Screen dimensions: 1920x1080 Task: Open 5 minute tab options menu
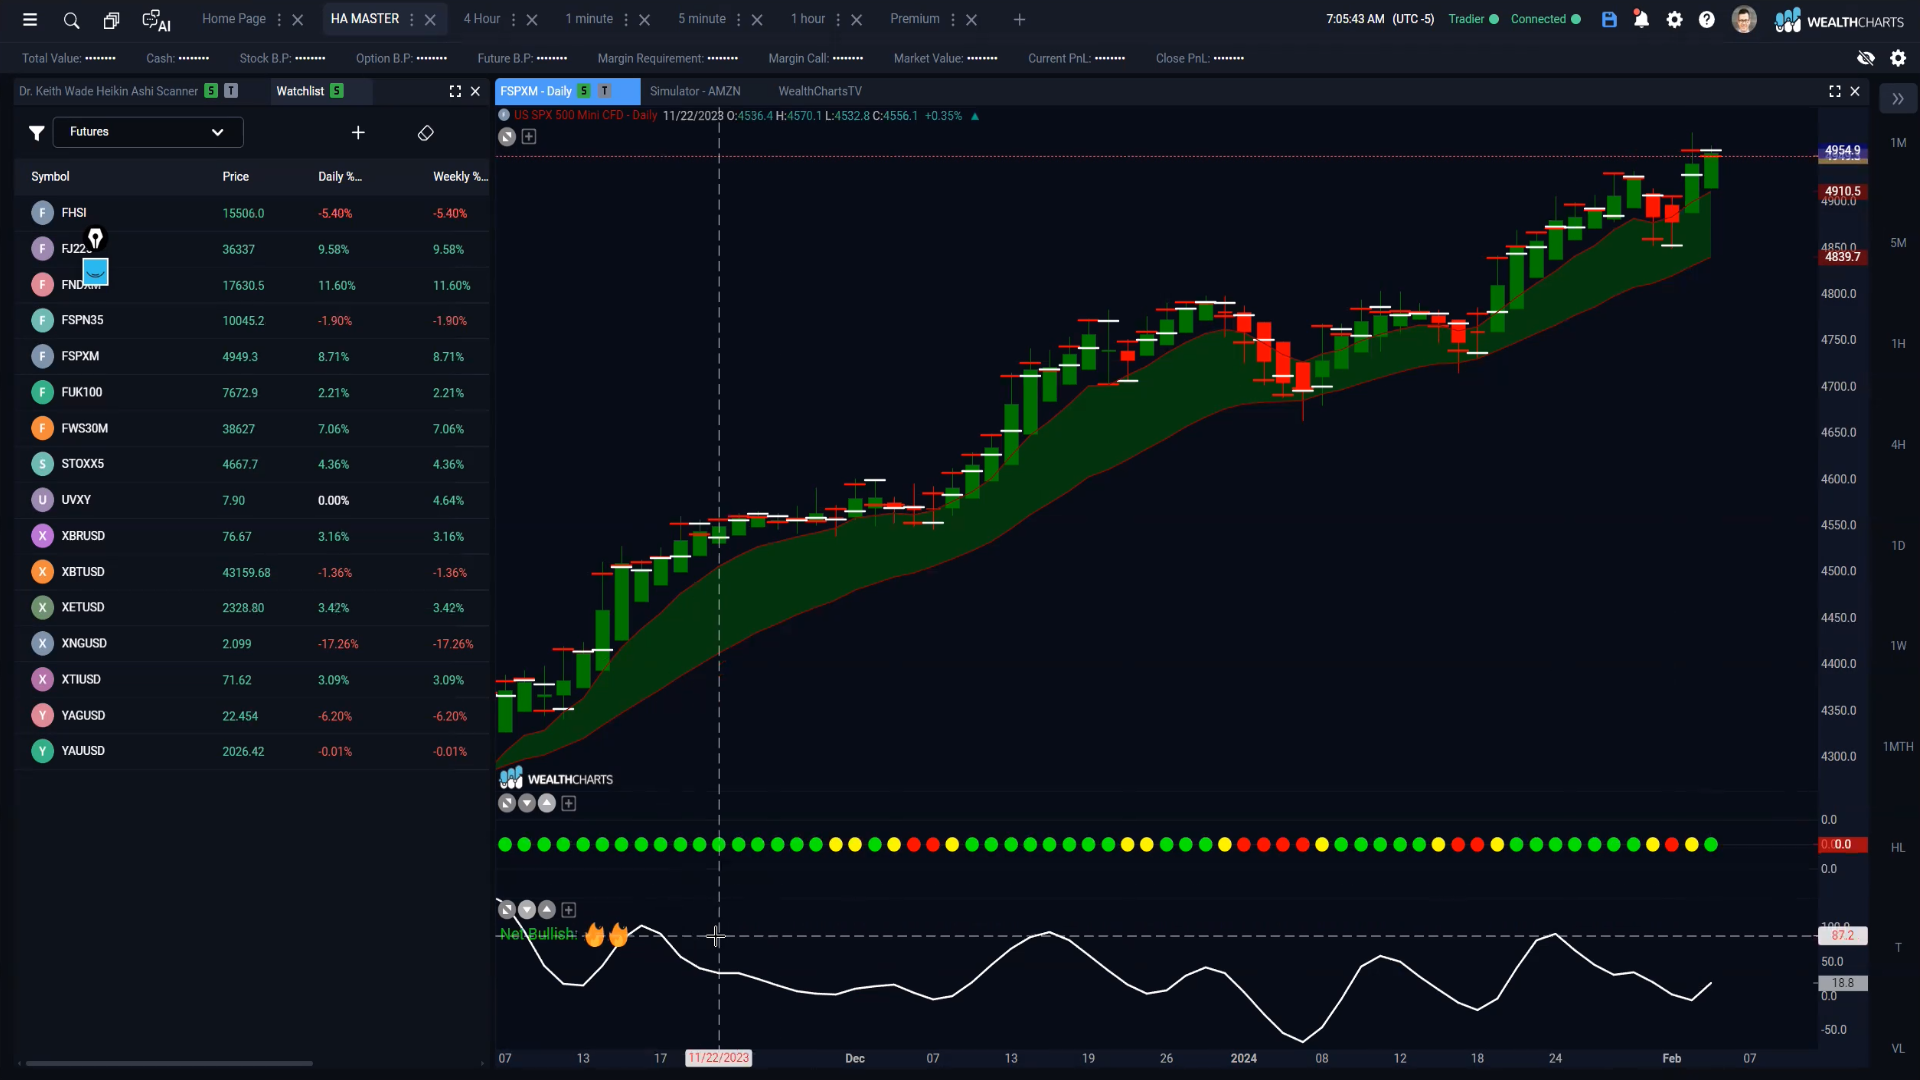pos(739,20)
